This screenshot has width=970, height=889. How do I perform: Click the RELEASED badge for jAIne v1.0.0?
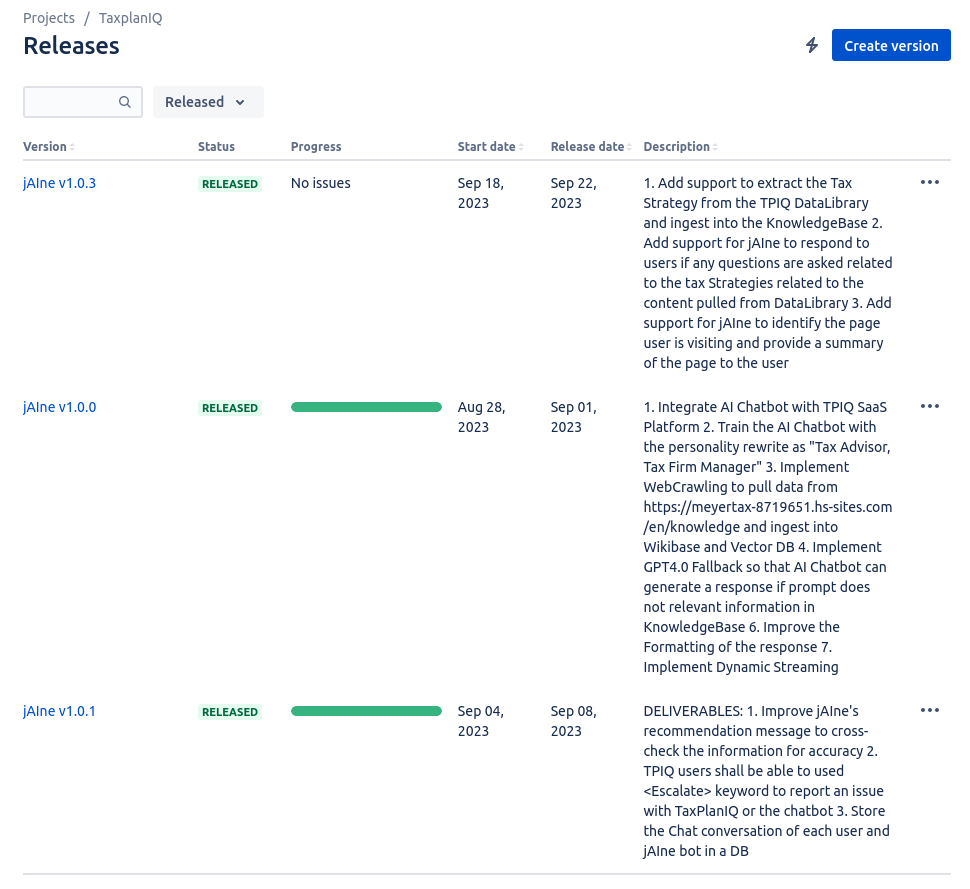pyautogui.click(x=230, y=408)
